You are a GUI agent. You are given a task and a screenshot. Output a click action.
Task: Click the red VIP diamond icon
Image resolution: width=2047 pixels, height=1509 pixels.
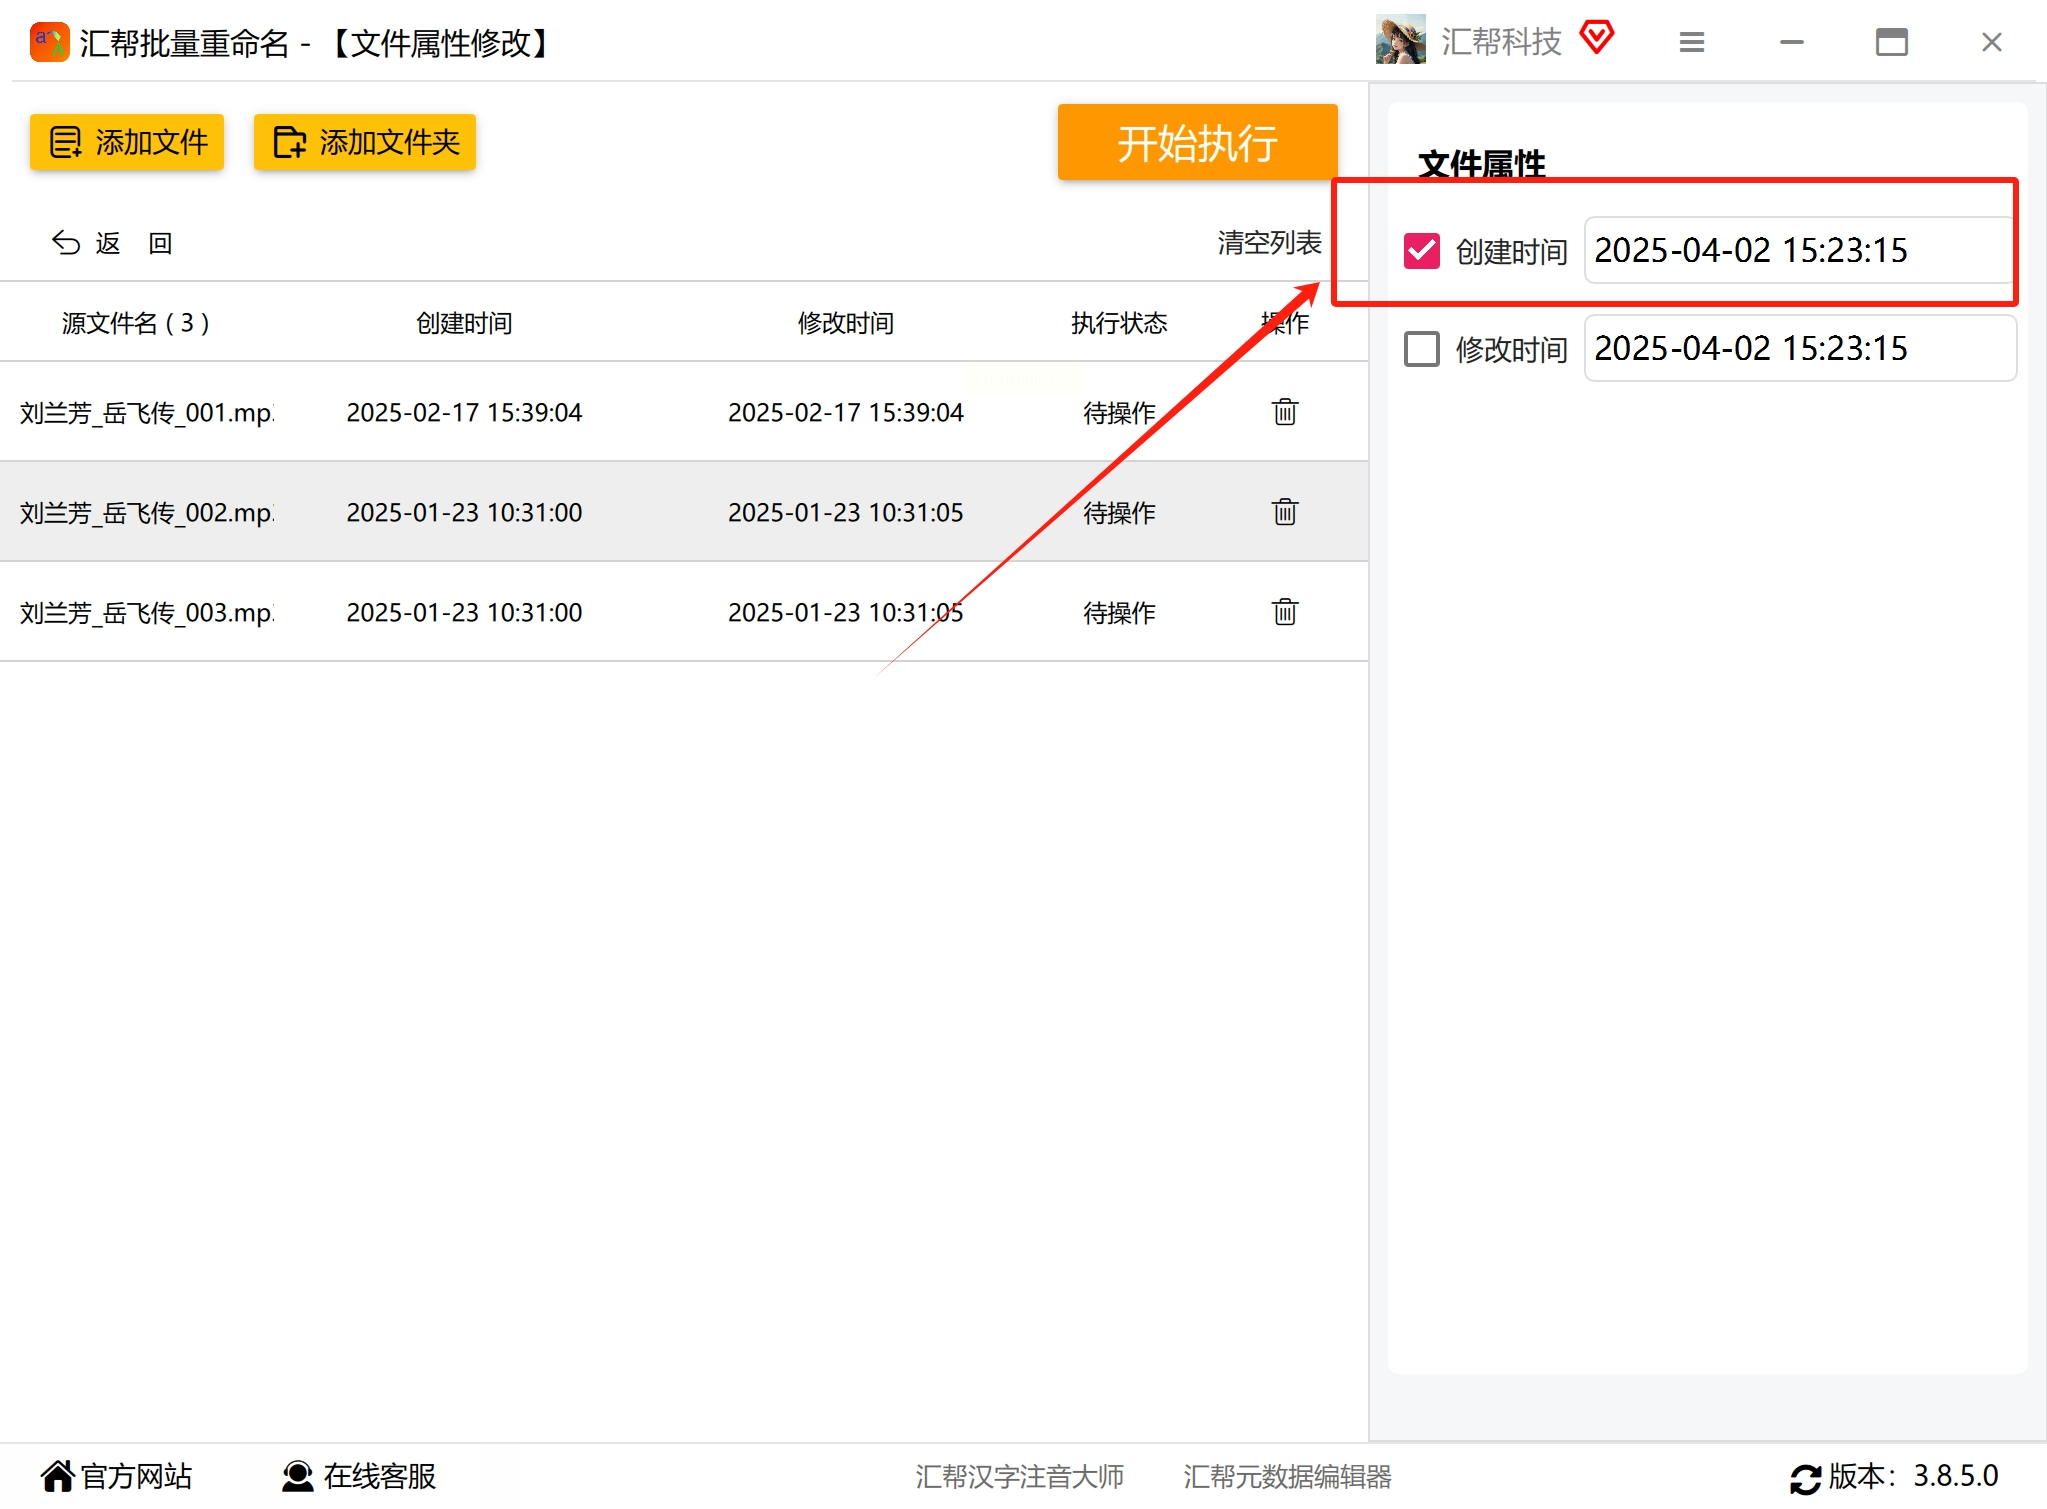click(1597, 38)
